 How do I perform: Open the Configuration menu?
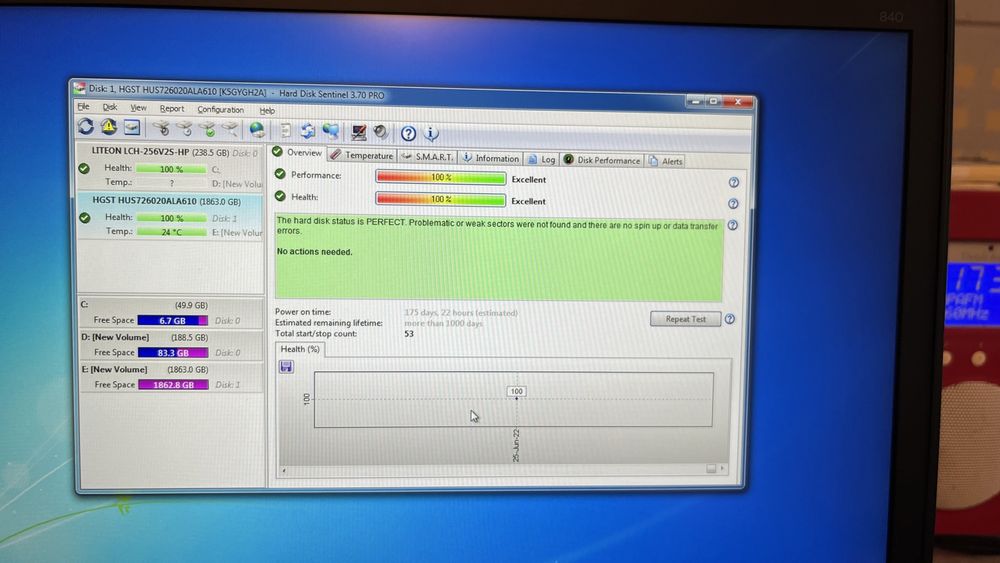[221, 110]
